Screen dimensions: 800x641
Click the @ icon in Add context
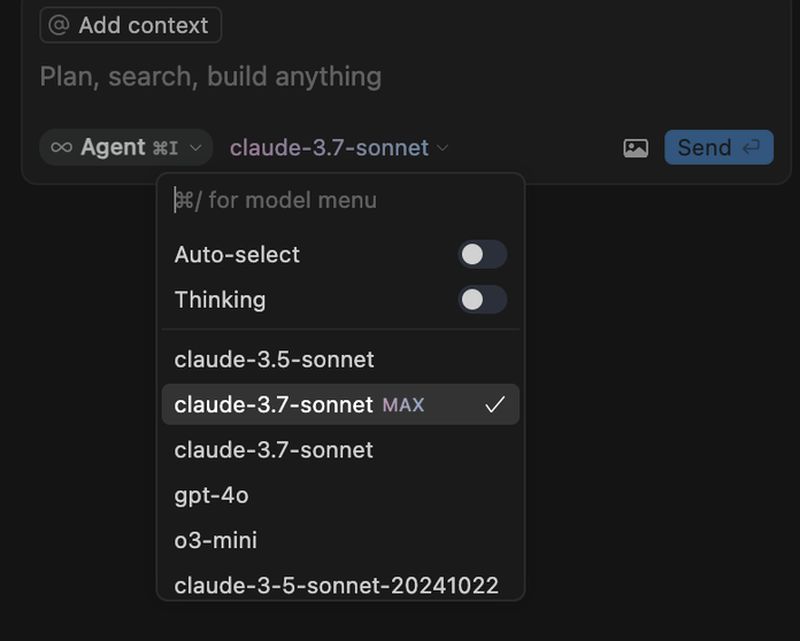(62, 25)
